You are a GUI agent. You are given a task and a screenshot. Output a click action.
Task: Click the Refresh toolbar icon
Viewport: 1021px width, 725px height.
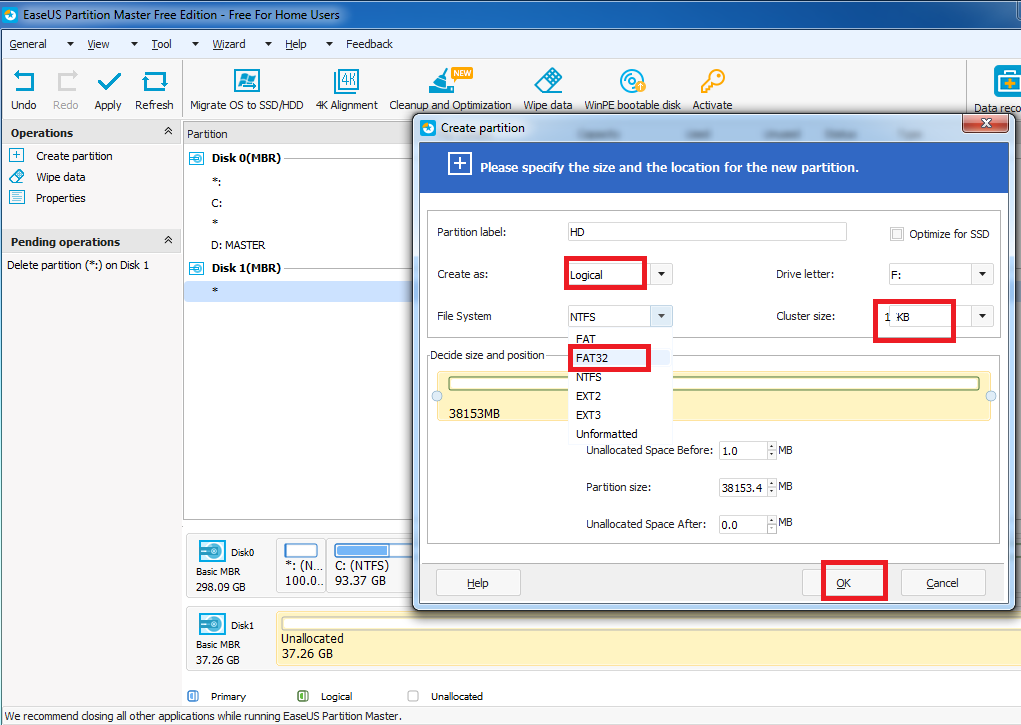point(154,82)
